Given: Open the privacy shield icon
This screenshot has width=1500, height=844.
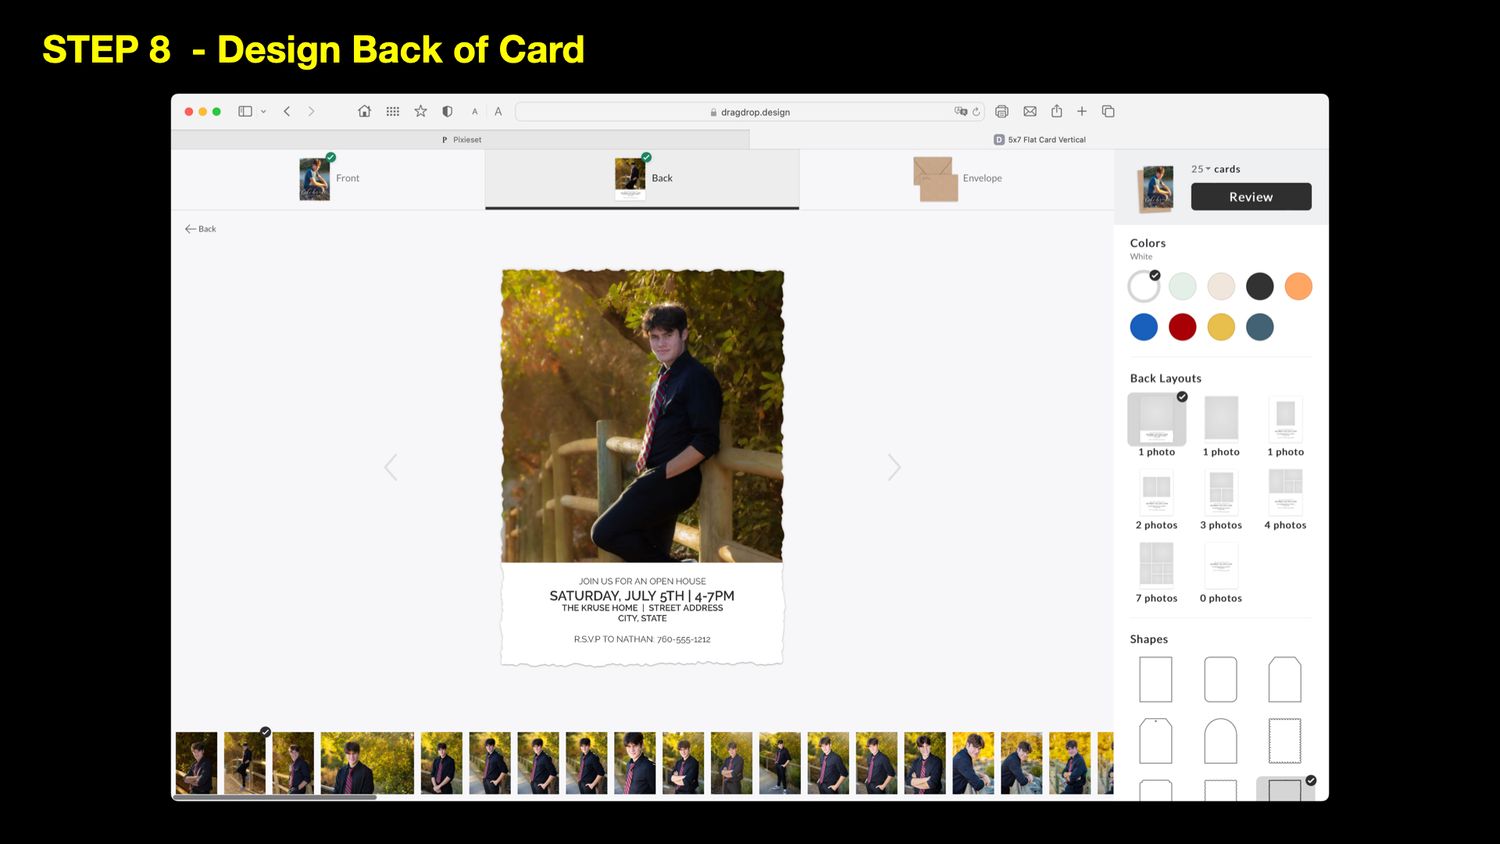Looking at the screenshot, I should point(447,111).
